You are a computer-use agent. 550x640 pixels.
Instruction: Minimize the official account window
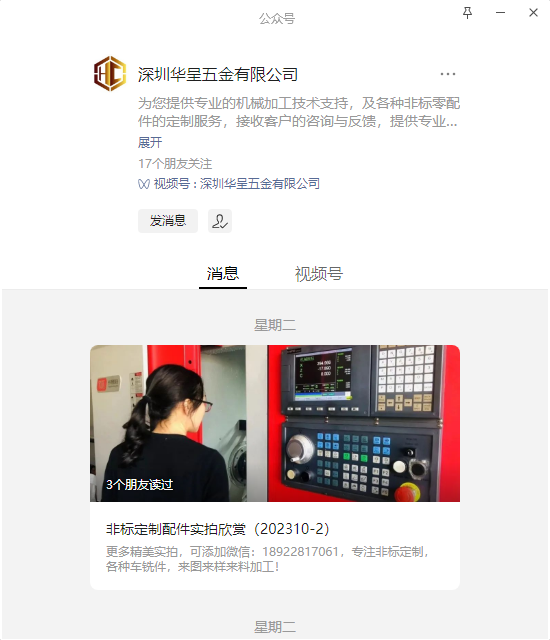(501, 13)
